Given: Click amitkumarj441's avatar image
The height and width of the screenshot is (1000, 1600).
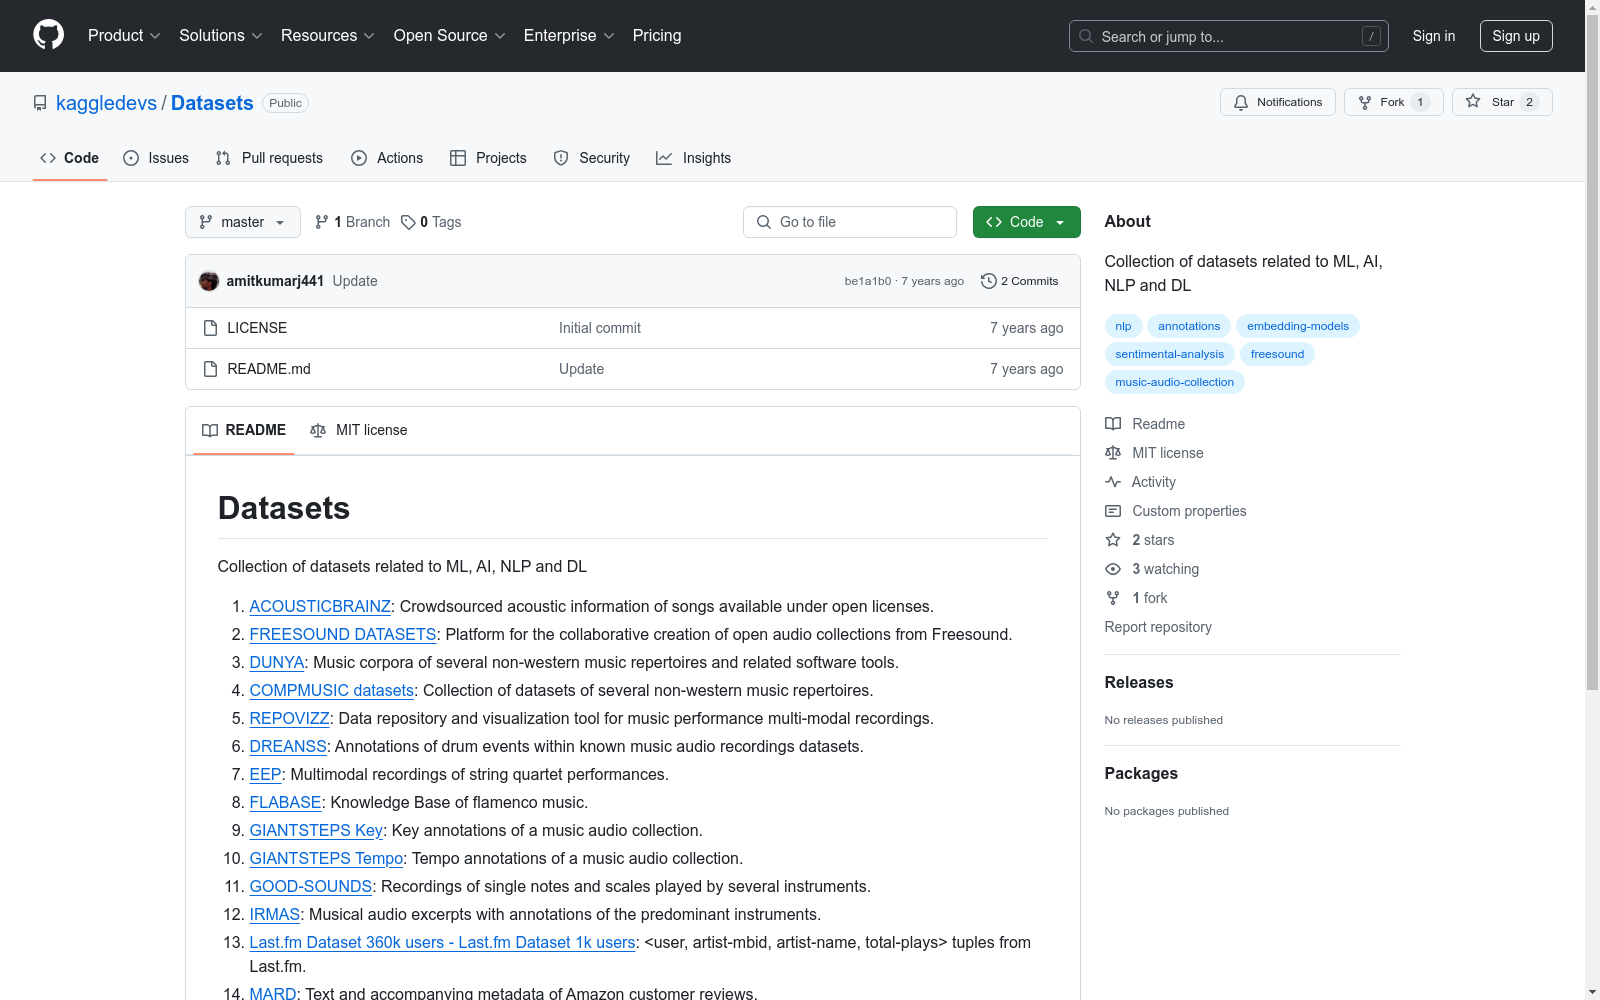Looking at the screenshot, I should pyautogui.click(x=209, y=281).
